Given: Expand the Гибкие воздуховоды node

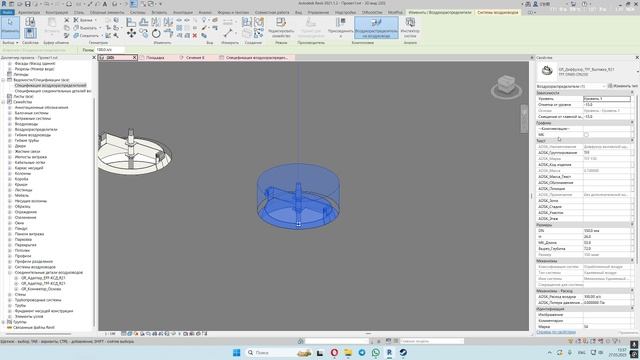Looking at the screenshot, I should click(x=10, y=135).
